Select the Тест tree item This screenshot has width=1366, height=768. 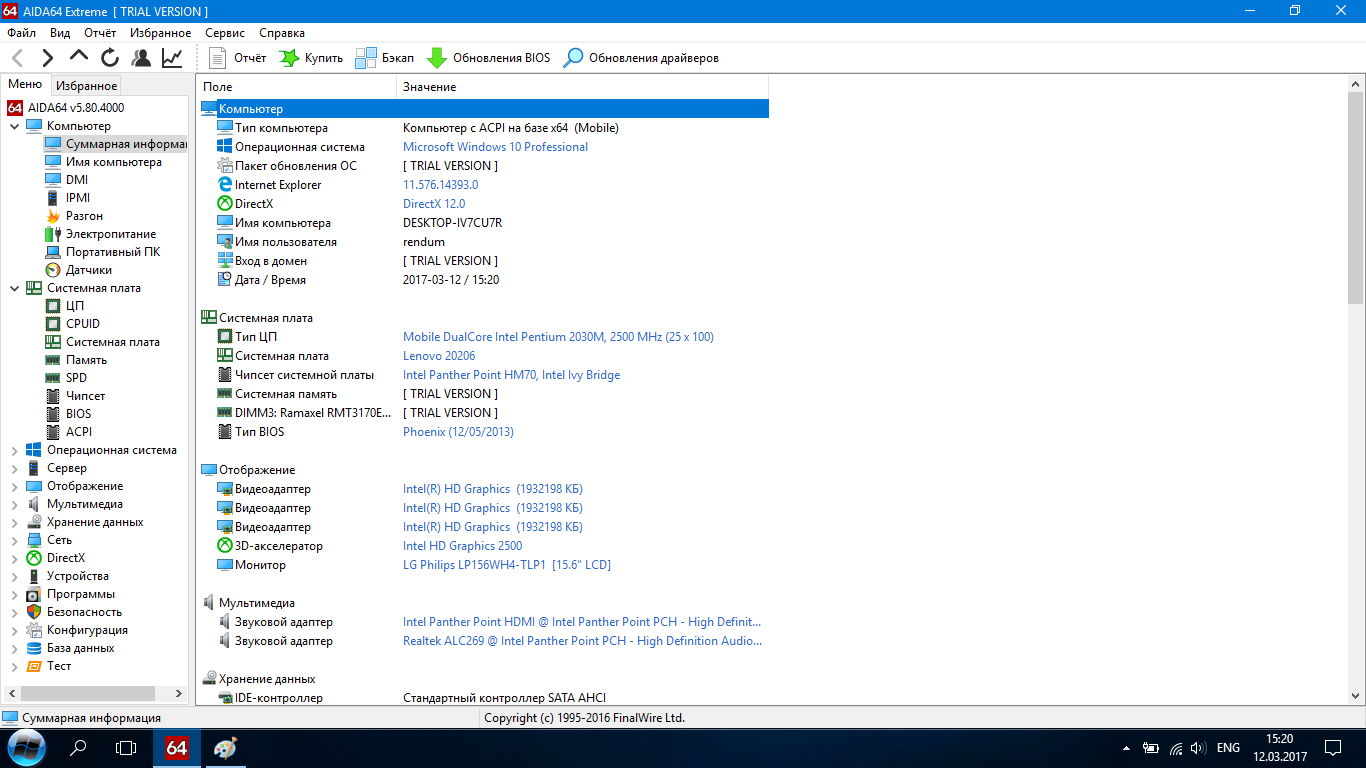coord(59,666)
